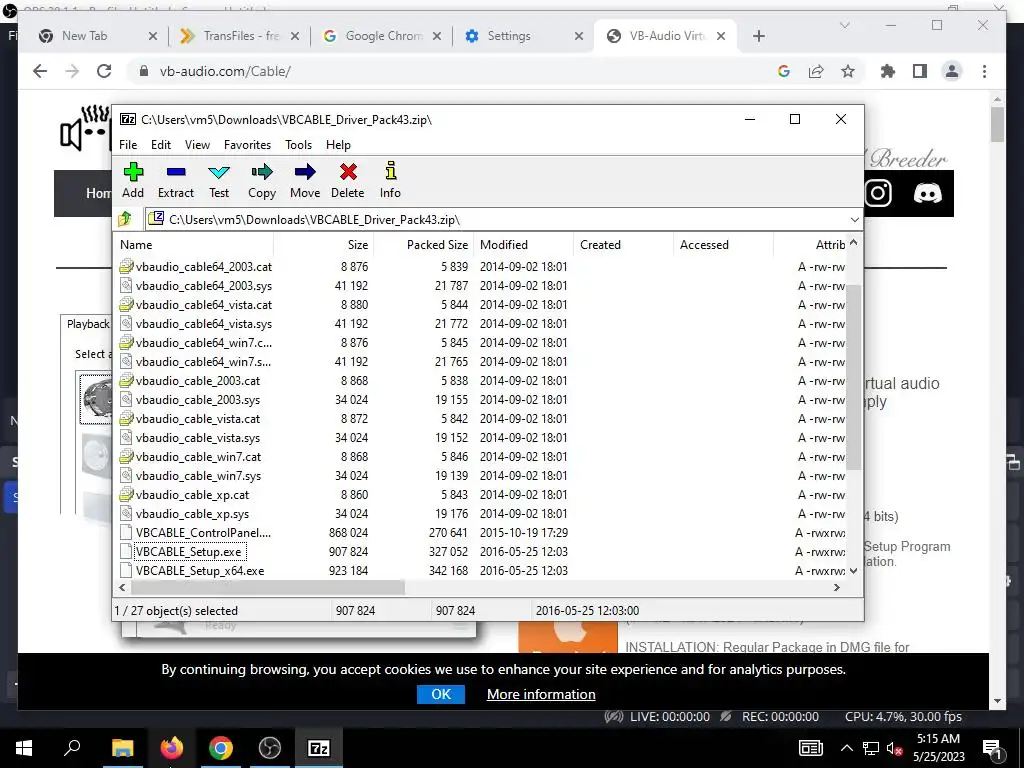Close the Google Chrome tab
The width and height of the screenshot is (1024, 768).
click(437, 37)
